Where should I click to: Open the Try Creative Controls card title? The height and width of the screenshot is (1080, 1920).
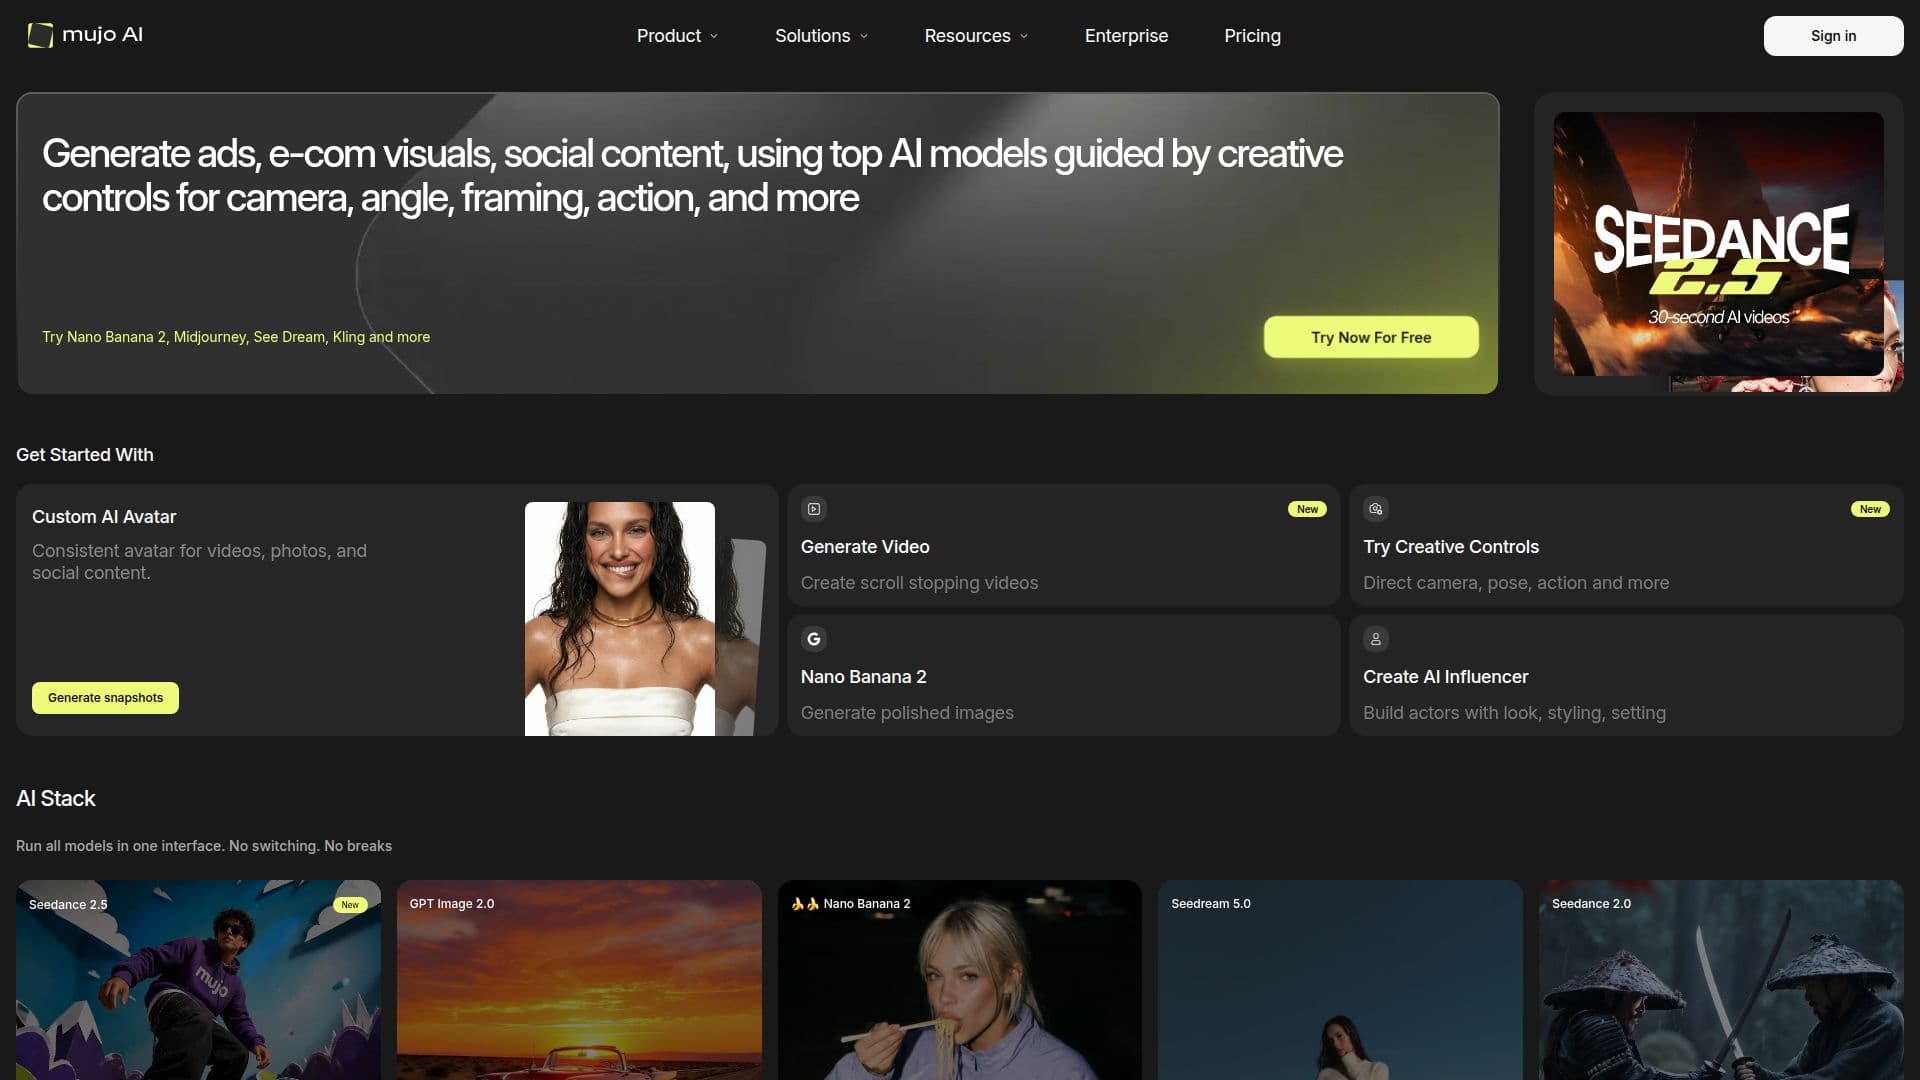(1451, 547)
